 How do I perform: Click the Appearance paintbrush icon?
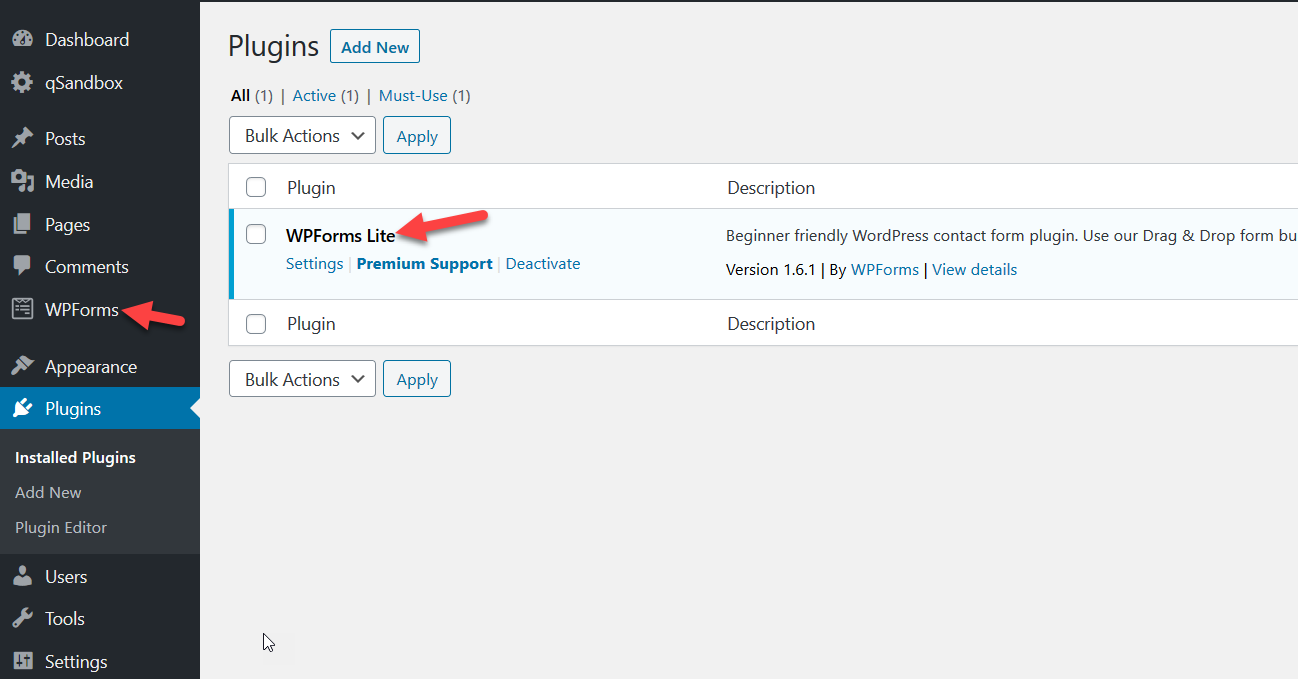click(x=22, y=367)
